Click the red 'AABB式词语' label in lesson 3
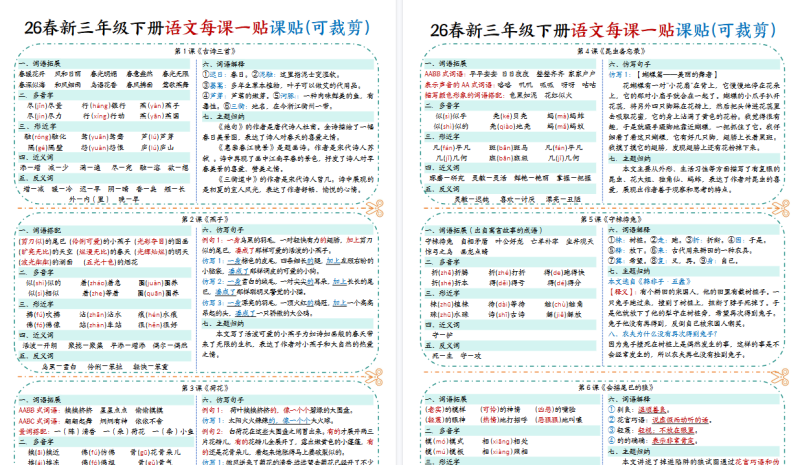This screenshot has width=800, height=465. [x=40, y=410]
